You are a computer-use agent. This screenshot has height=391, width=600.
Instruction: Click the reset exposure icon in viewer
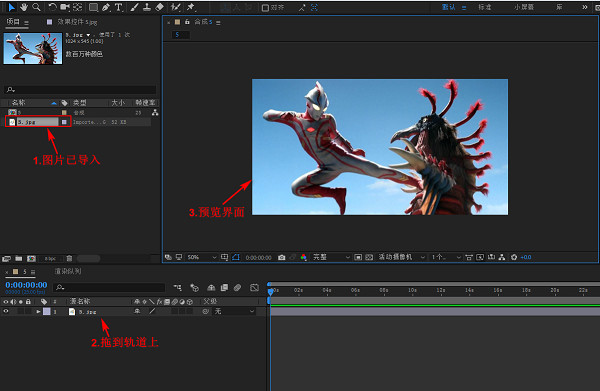point(514,257)
